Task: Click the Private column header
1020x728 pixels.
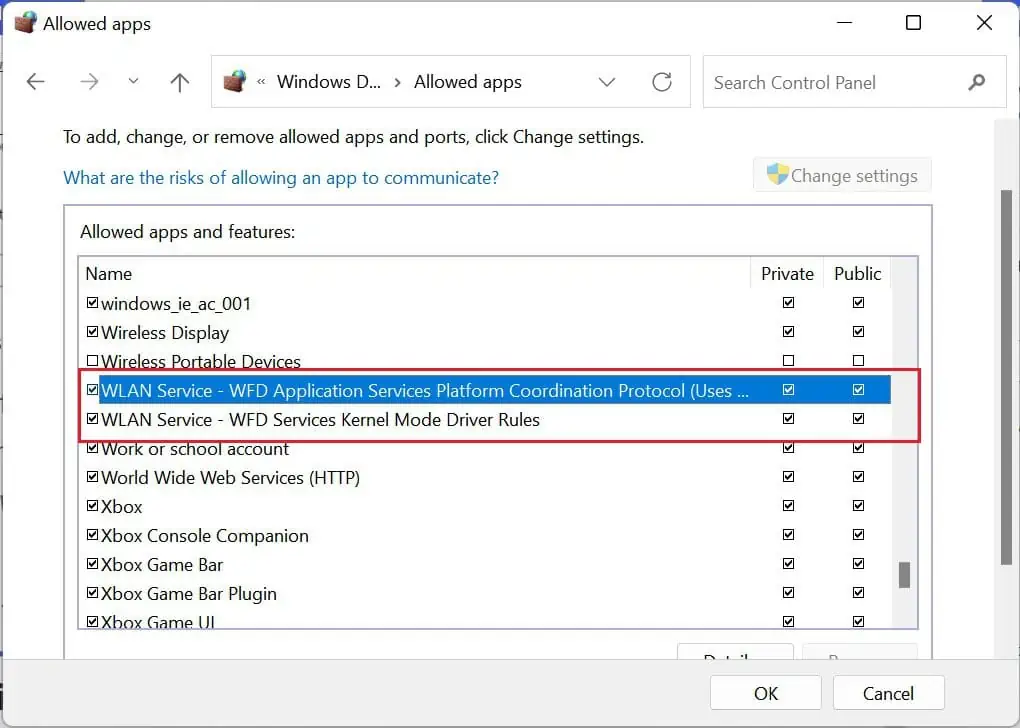Action: 787,273
